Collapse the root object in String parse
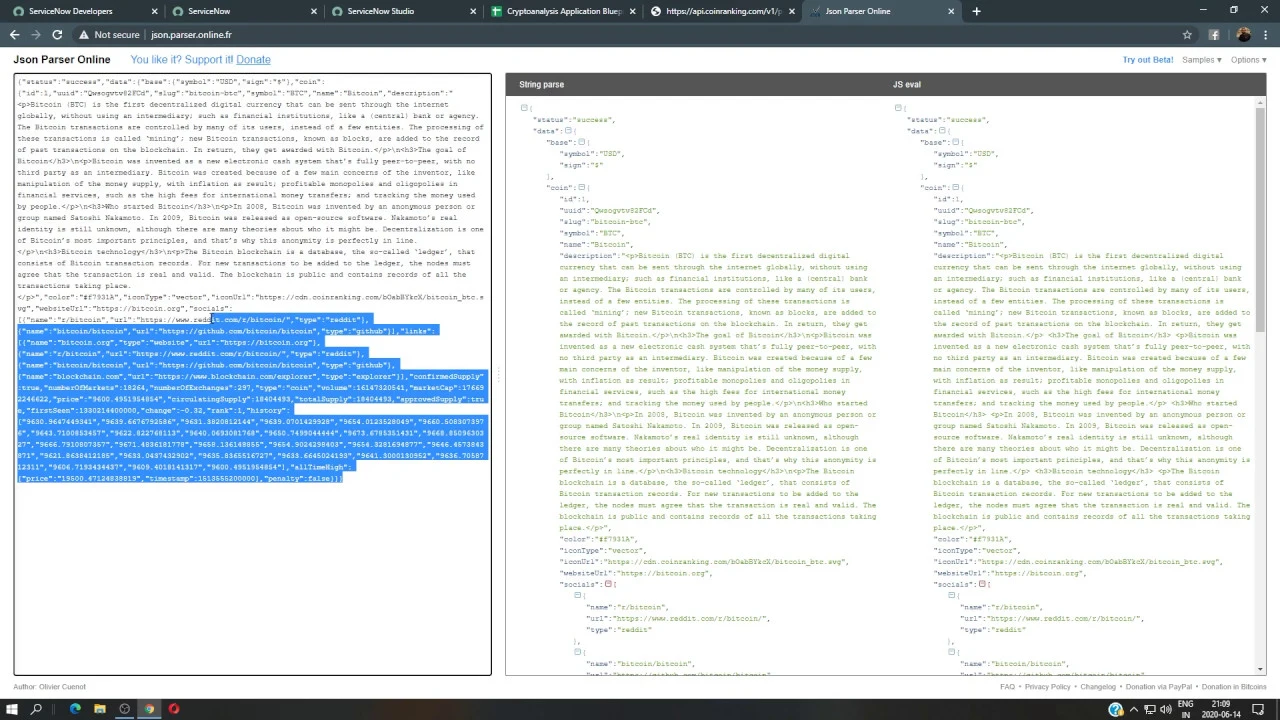1280x720 pixels. point(523,108)
